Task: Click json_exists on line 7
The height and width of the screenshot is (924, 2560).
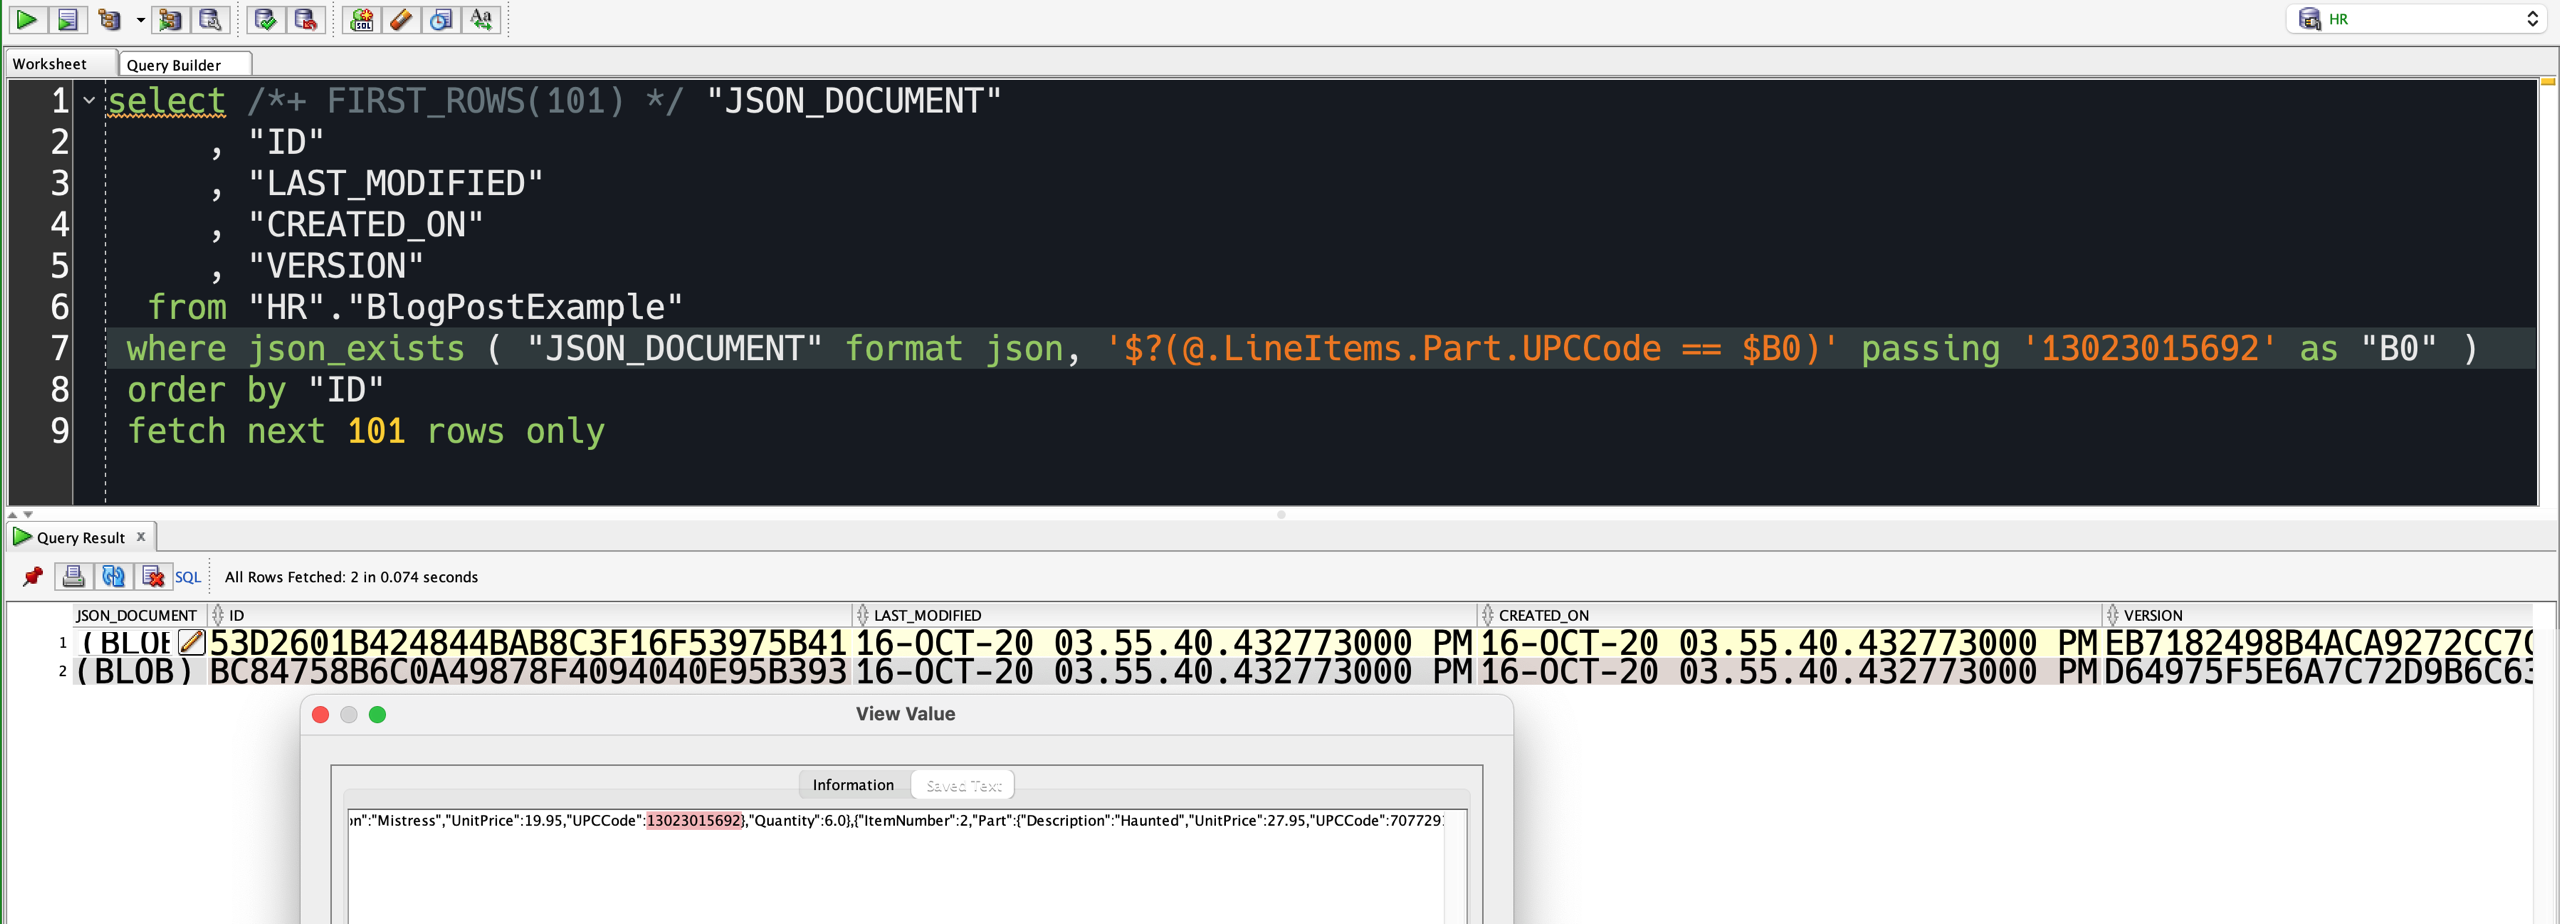Action: click(x=356, y=348)
